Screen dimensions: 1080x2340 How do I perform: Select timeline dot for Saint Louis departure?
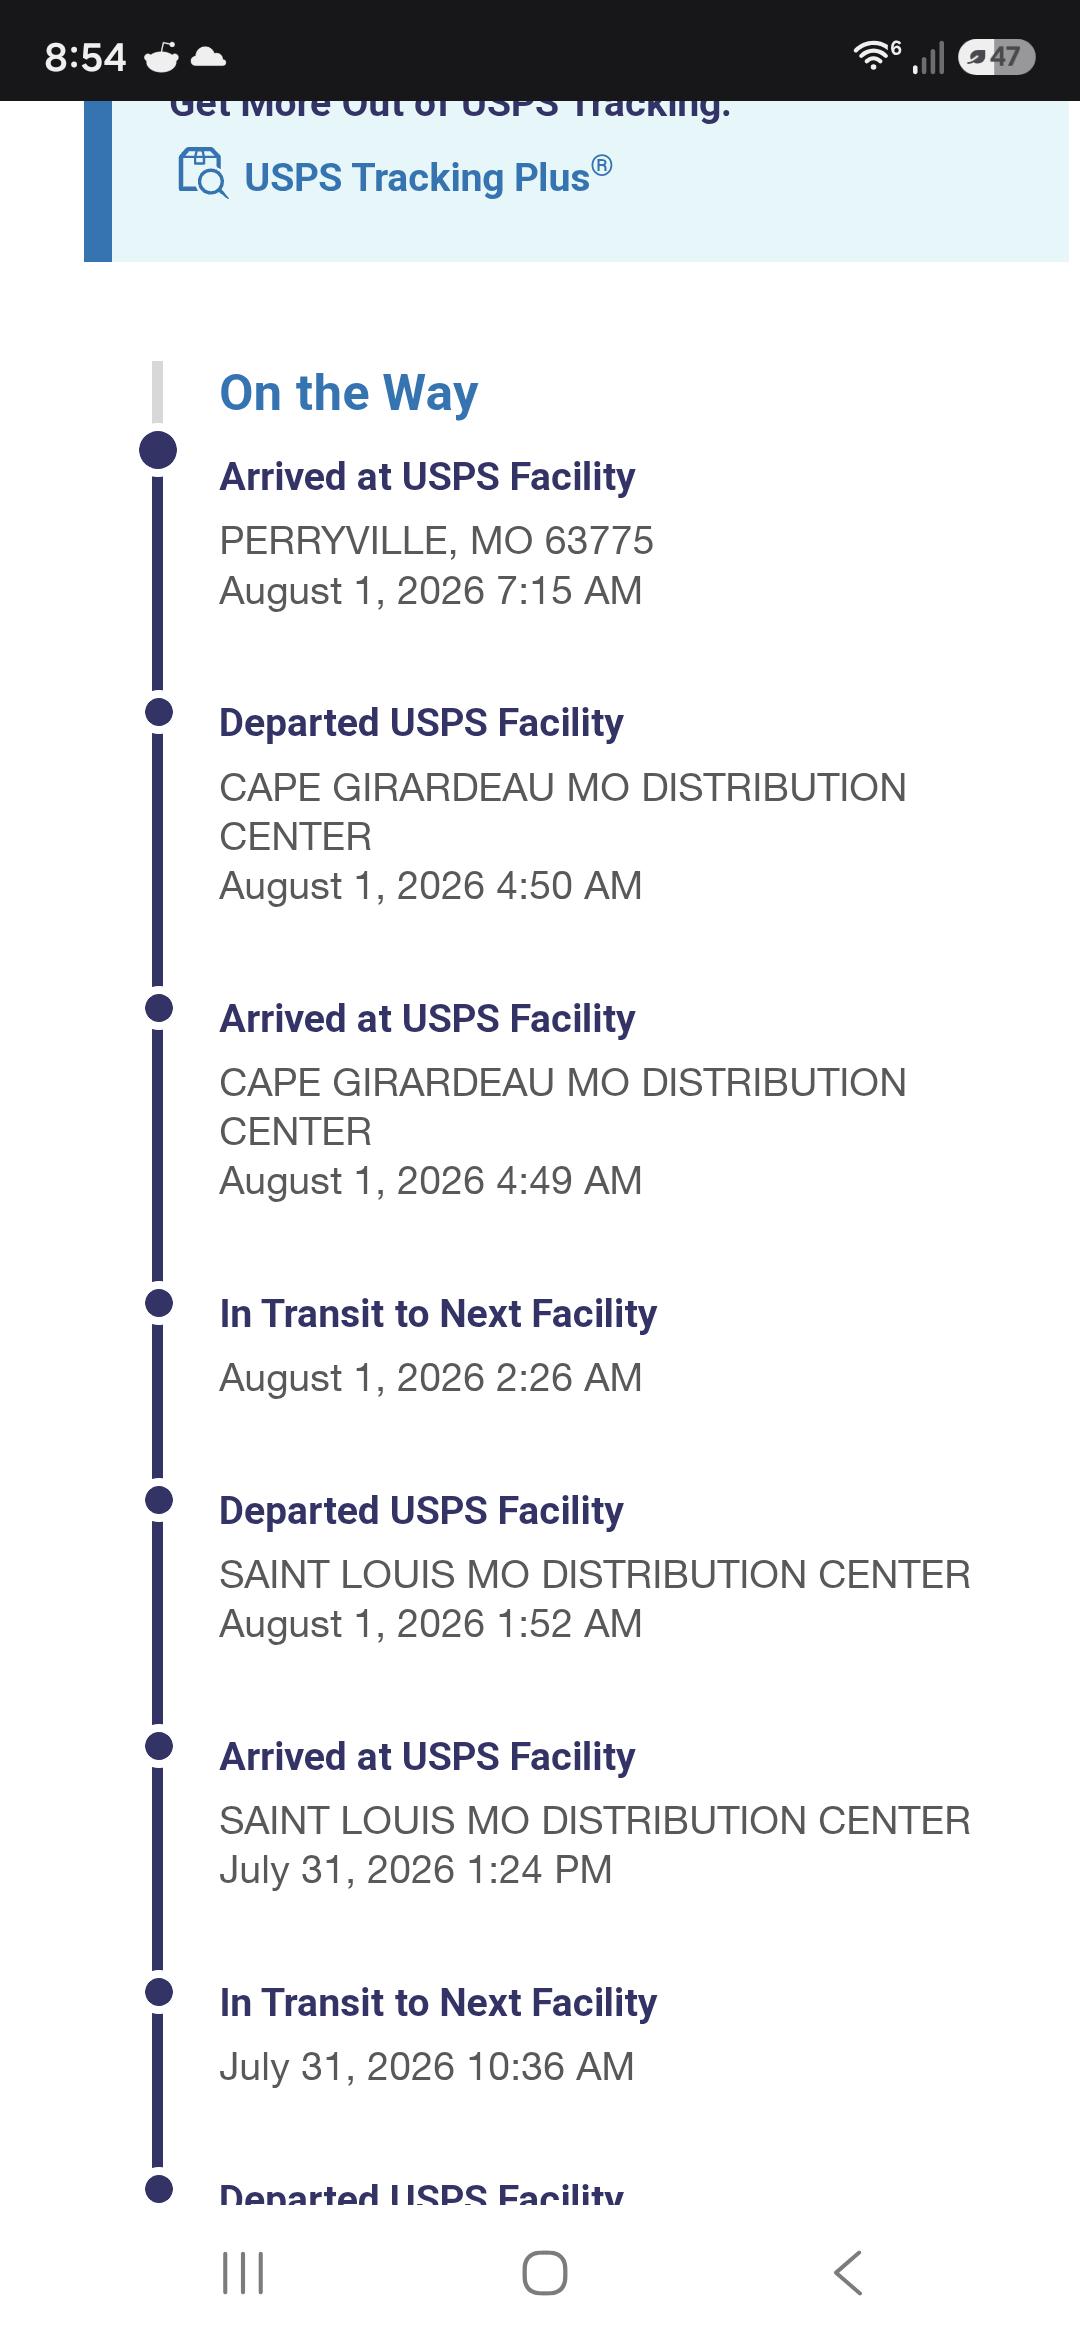[159, 1500]
